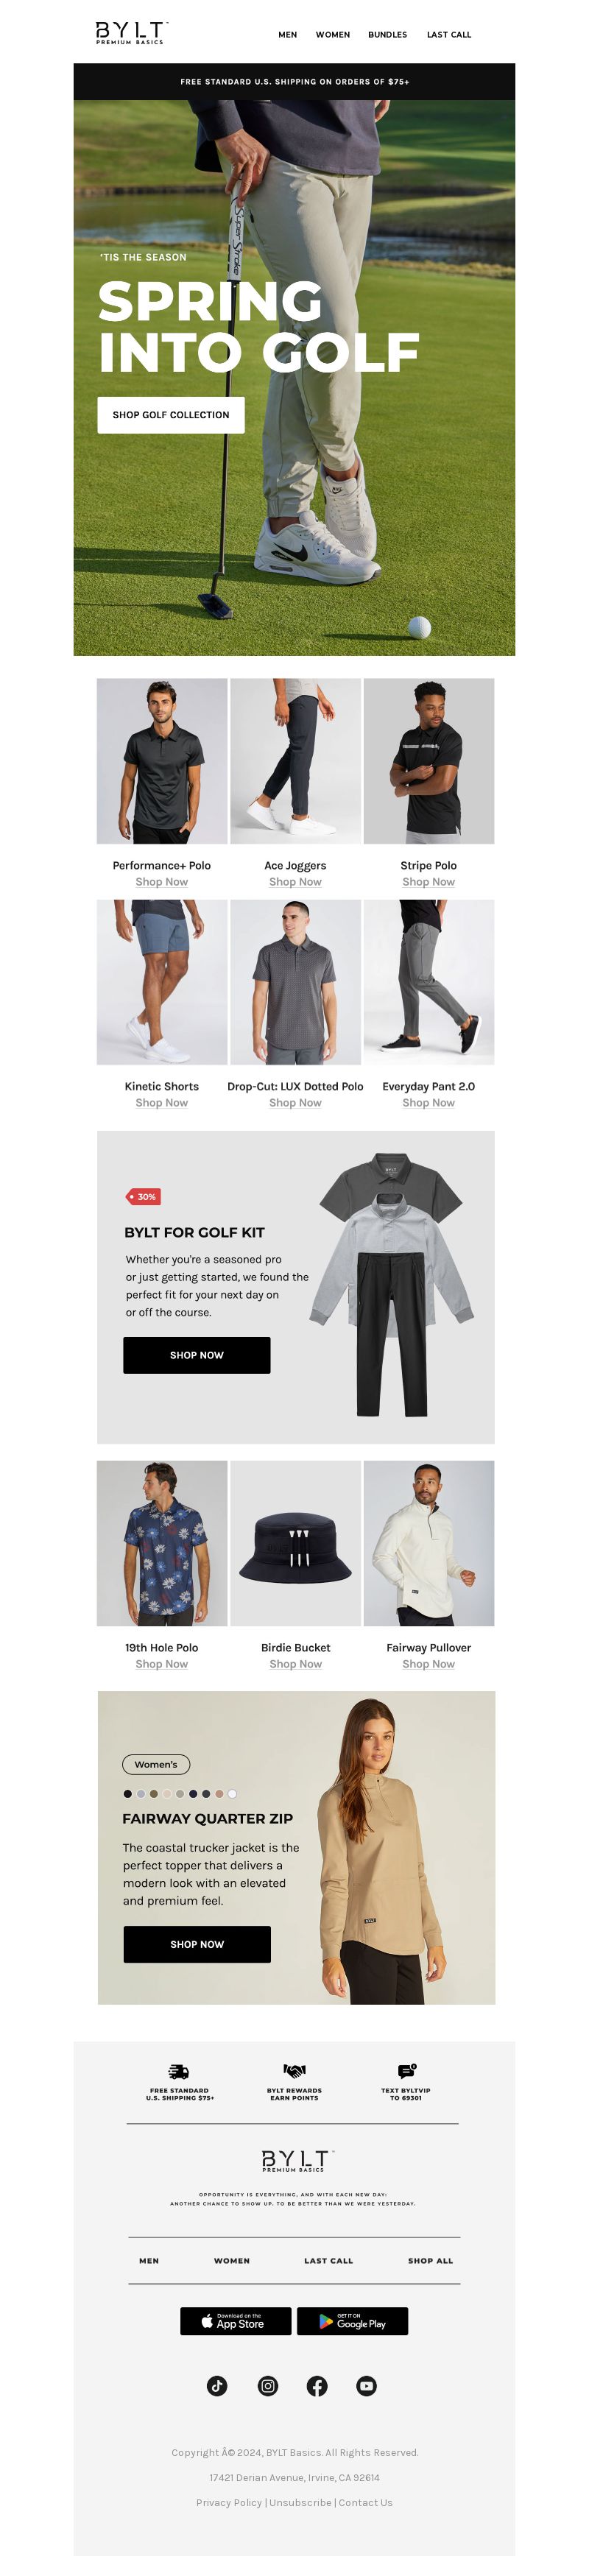Click the free shipping truck icon
Image resolution: width=589 pixels, height=2576 pixels.
[179, 2071]
